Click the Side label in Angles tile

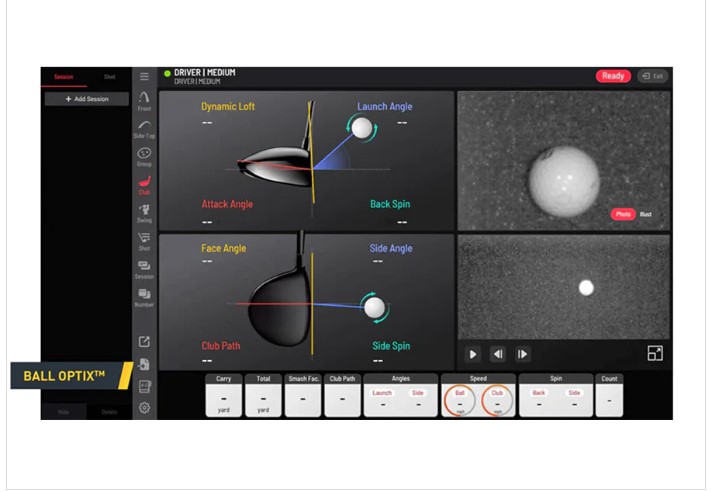click(418, 393)
